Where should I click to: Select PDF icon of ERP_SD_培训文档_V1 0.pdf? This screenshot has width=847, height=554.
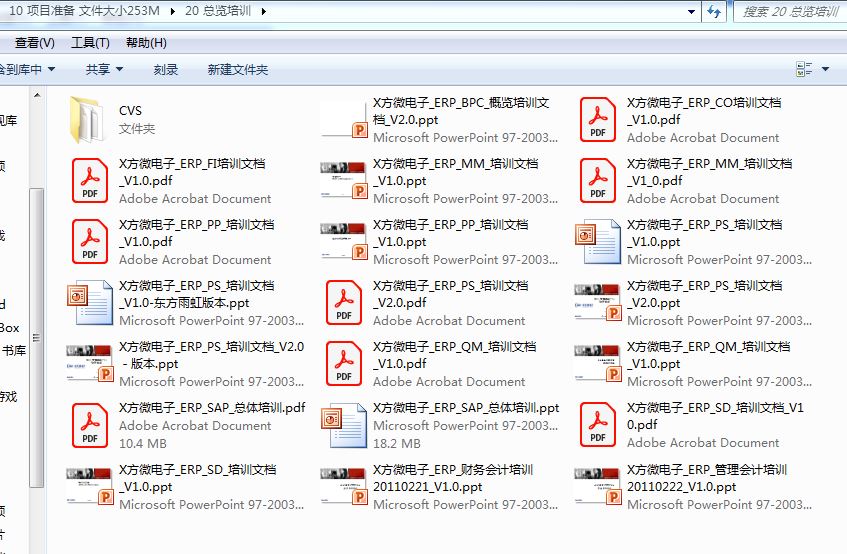coord(597,425)
